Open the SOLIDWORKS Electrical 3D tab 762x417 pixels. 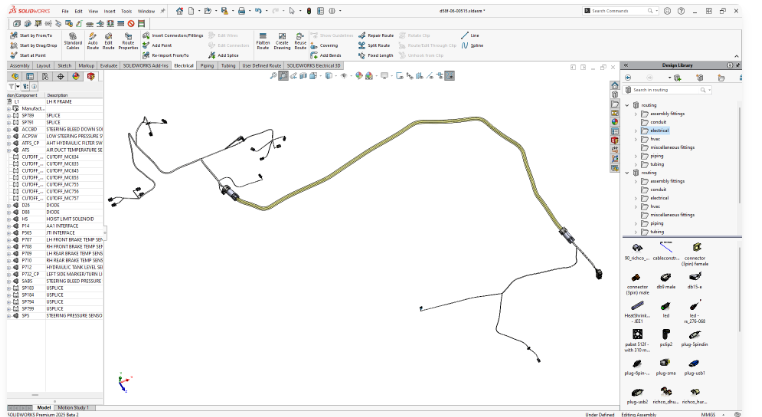click(313, 66)
